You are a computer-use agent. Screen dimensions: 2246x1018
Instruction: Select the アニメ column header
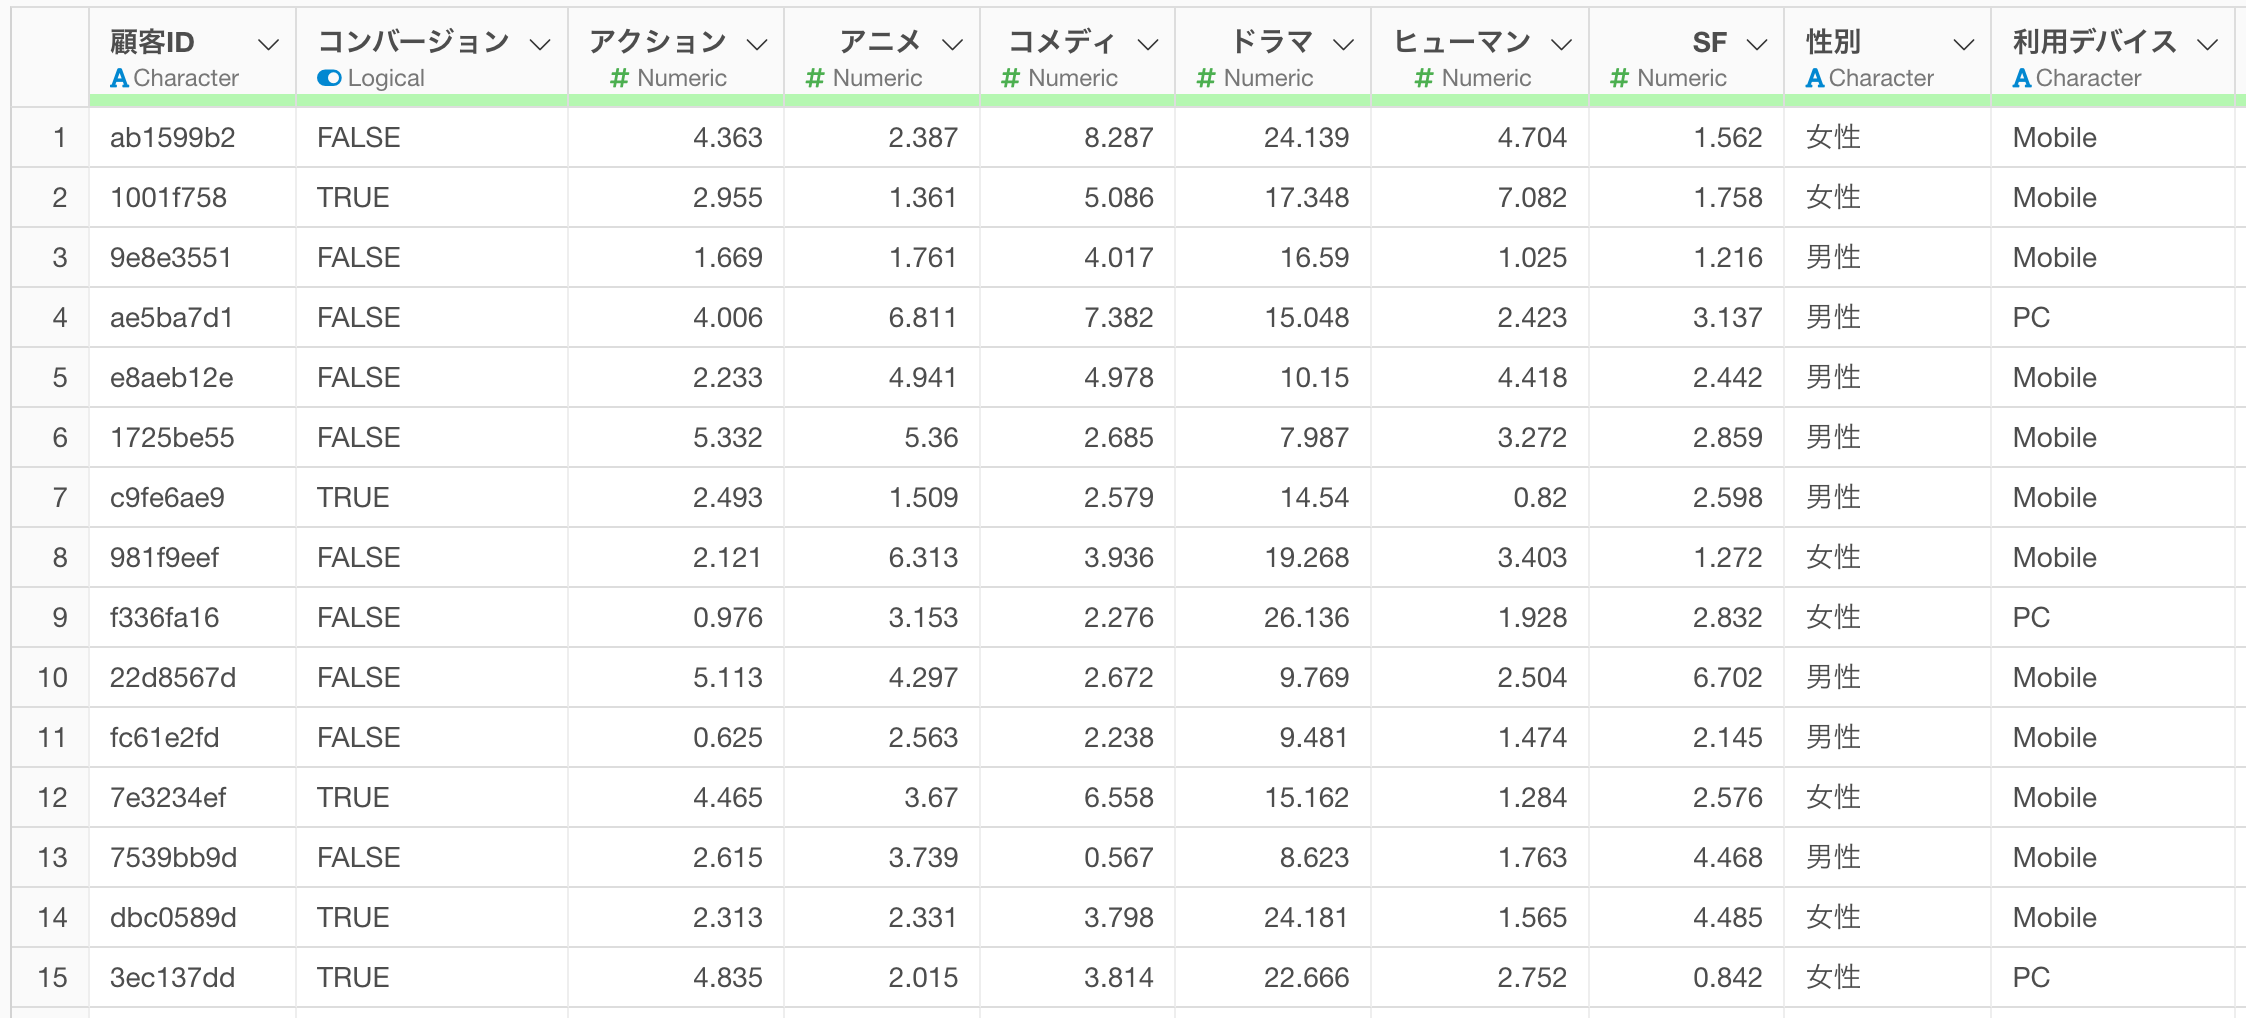coord(879,42)
